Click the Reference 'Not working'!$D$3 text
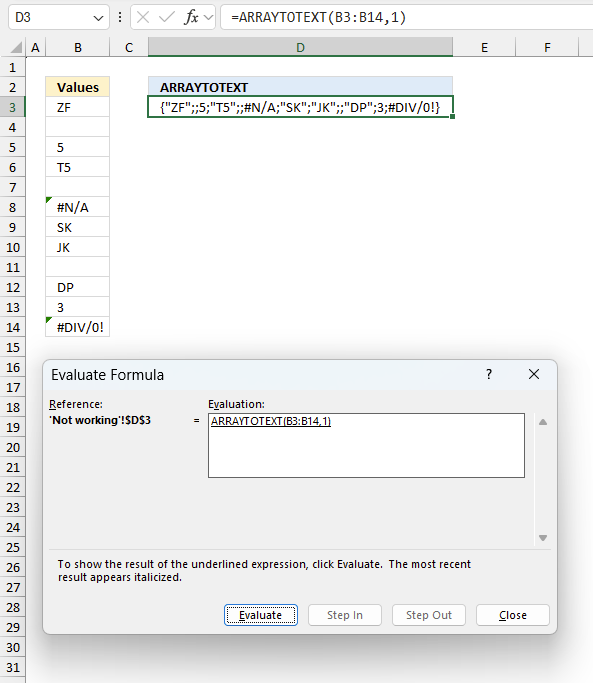 pyautogui.click(x=100, y=420)
